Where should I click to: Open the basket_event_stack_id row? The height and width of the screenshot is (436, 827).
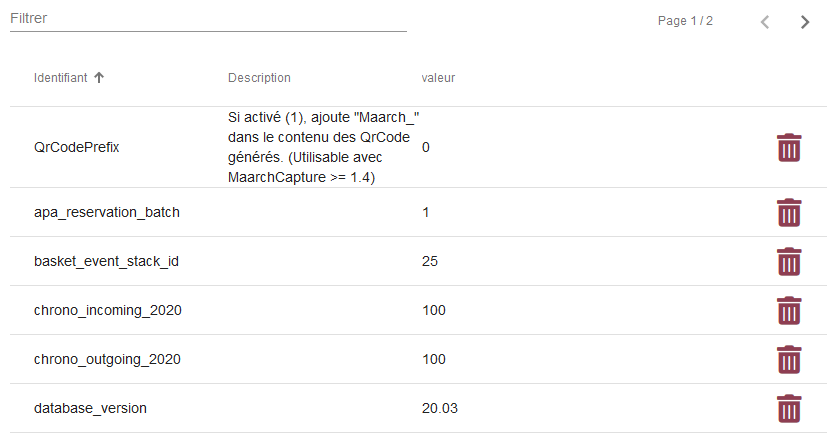coord(418,261)
